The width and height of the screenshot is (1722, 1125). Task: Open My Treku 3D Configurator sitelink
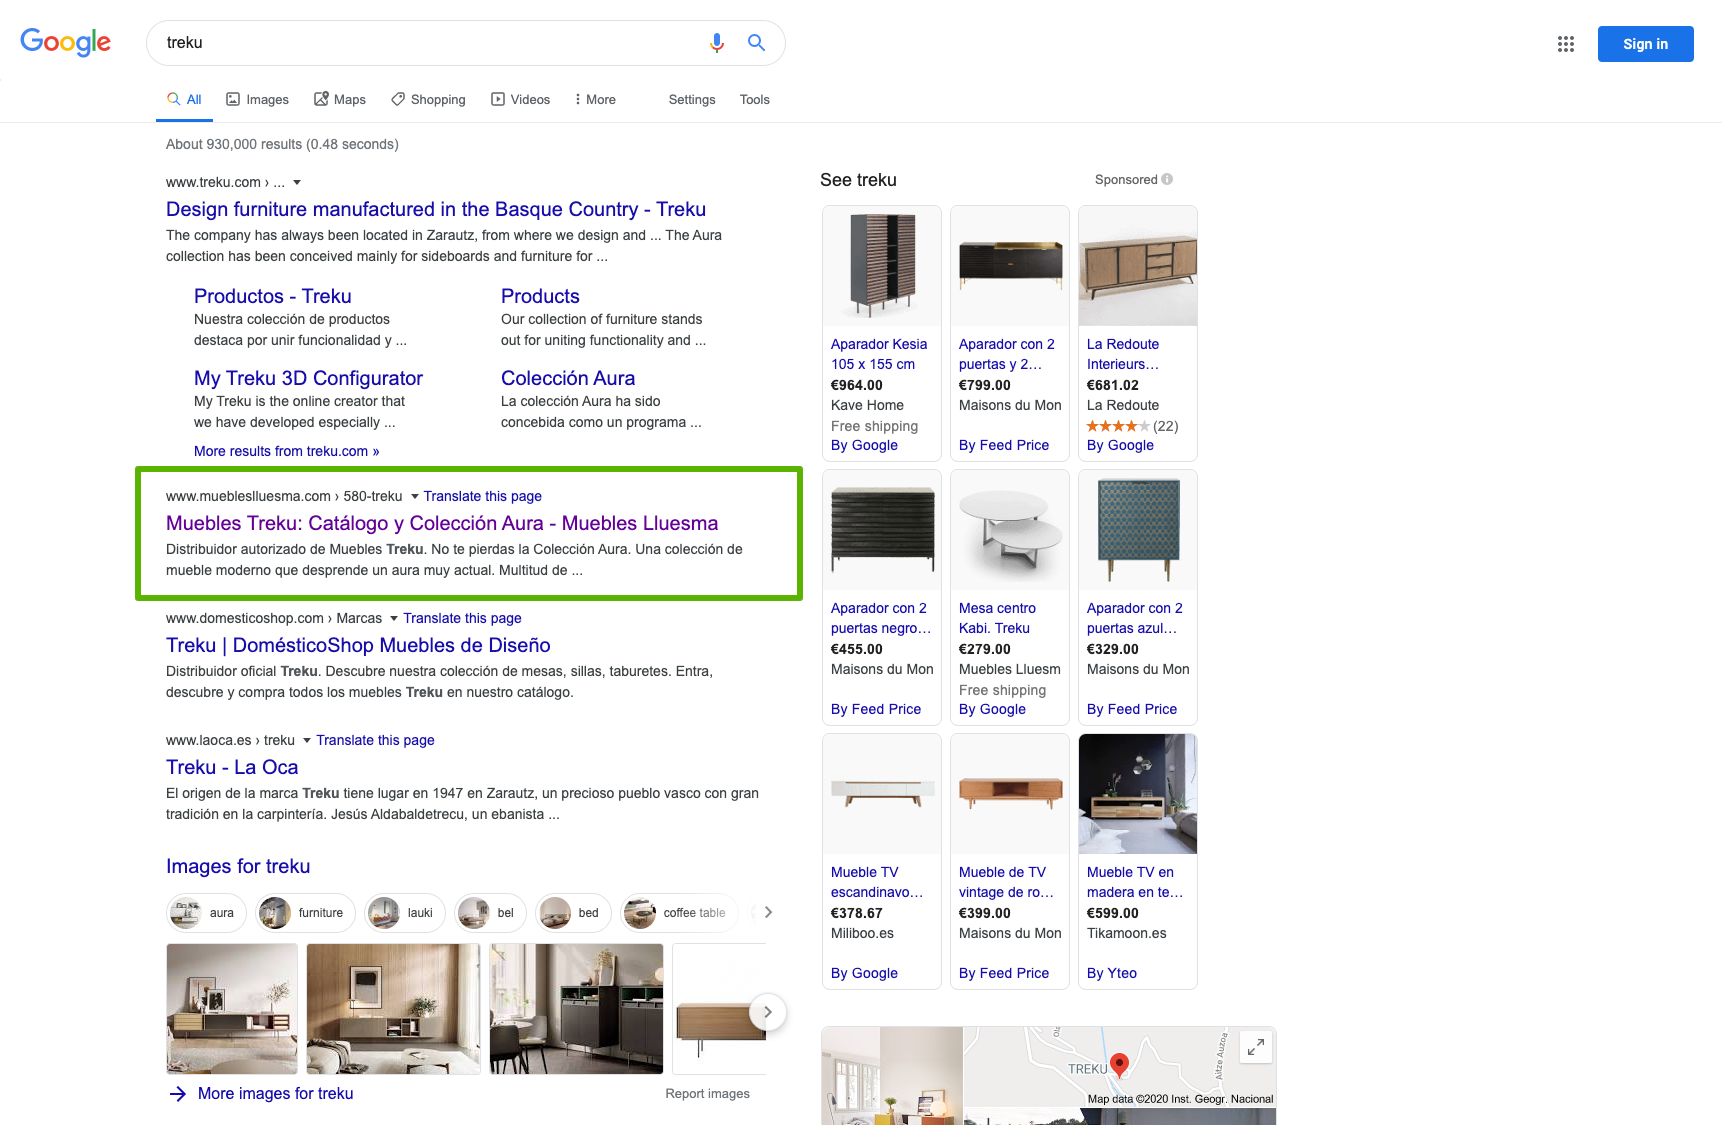(308, 378)
